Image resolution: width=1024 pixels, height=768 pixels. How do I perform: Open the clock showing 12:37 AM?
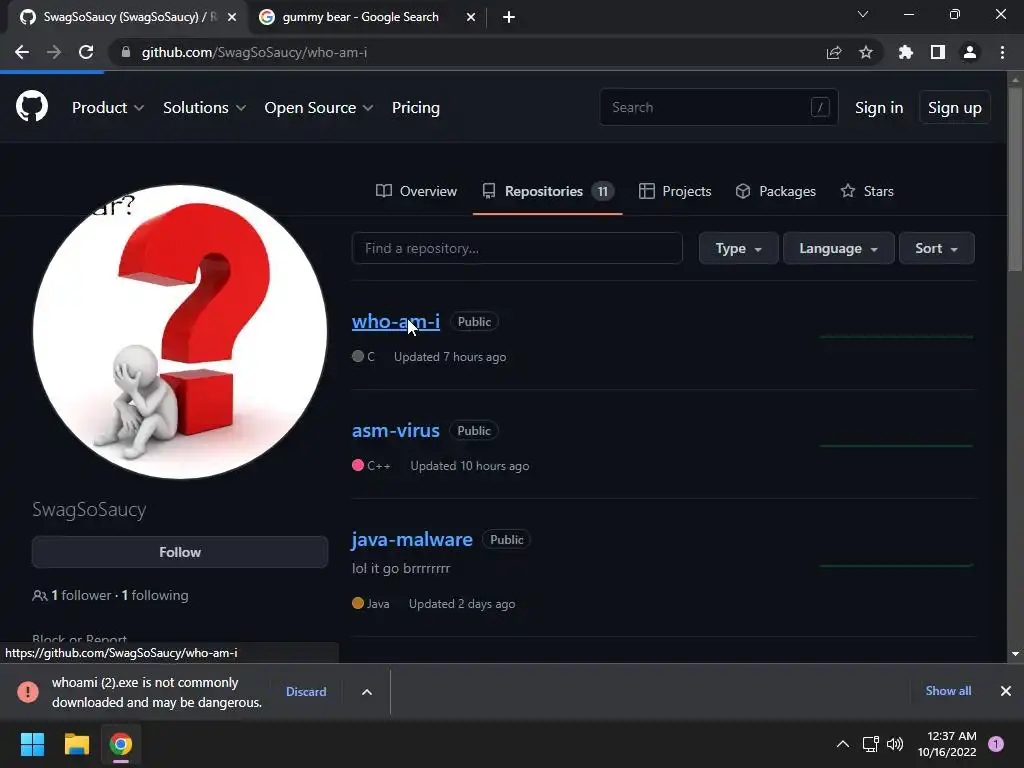pos(947,744)
